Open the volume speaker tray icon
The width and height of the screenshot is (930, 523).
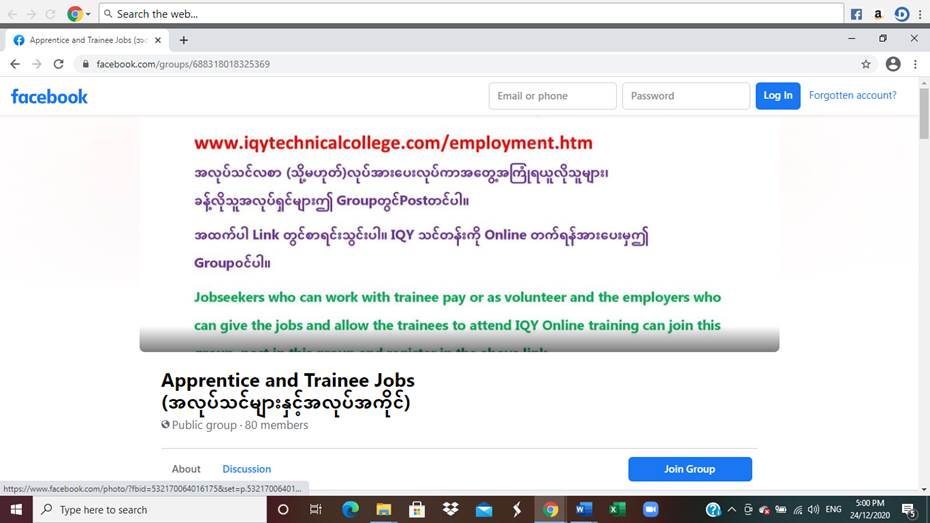click(814, 509)
